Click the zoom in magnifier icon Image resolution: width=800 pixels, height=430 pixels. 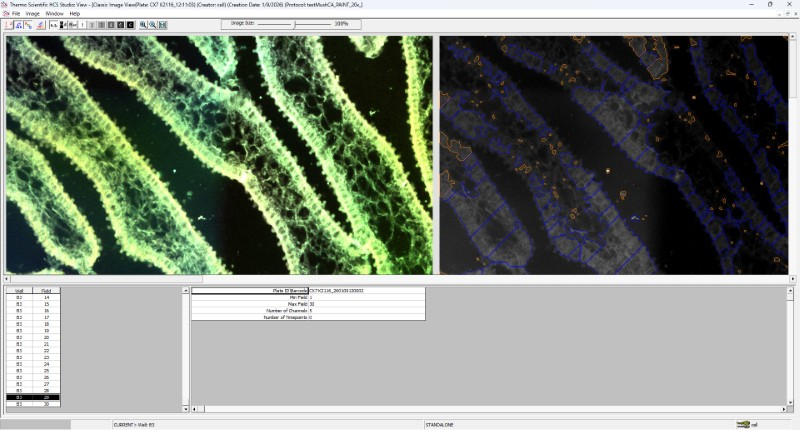(x=143, y=25)
